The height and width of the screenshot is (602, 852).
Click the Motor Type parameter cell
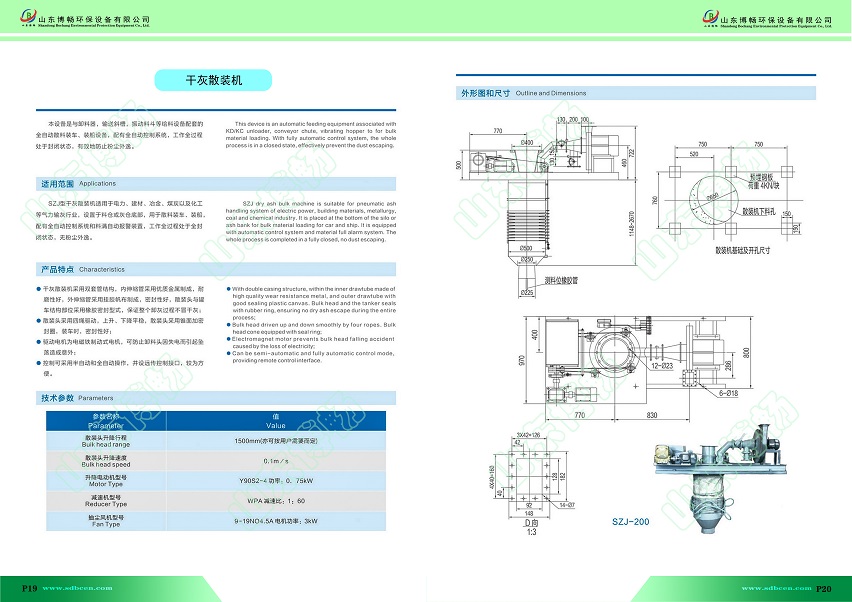(106, 481)
